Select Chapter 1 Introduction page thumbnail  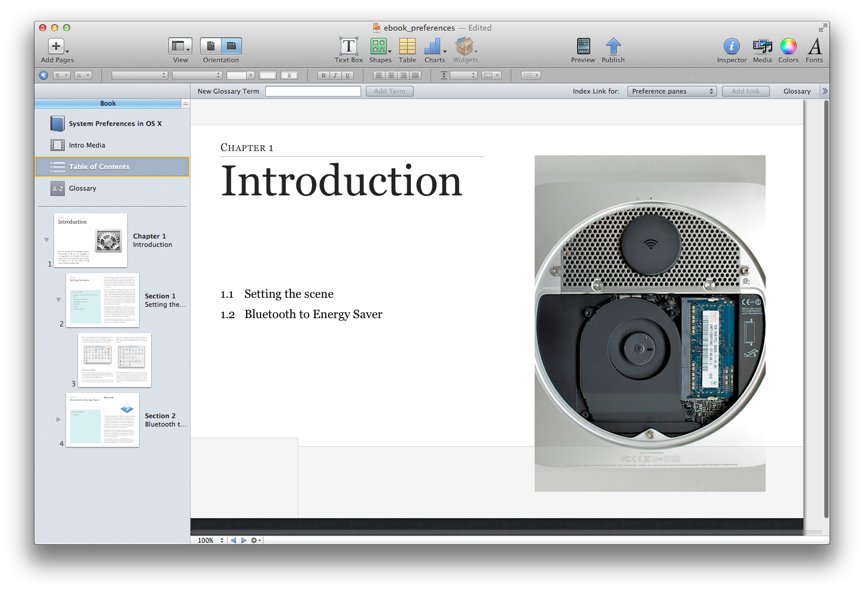[x=90, y=240]
